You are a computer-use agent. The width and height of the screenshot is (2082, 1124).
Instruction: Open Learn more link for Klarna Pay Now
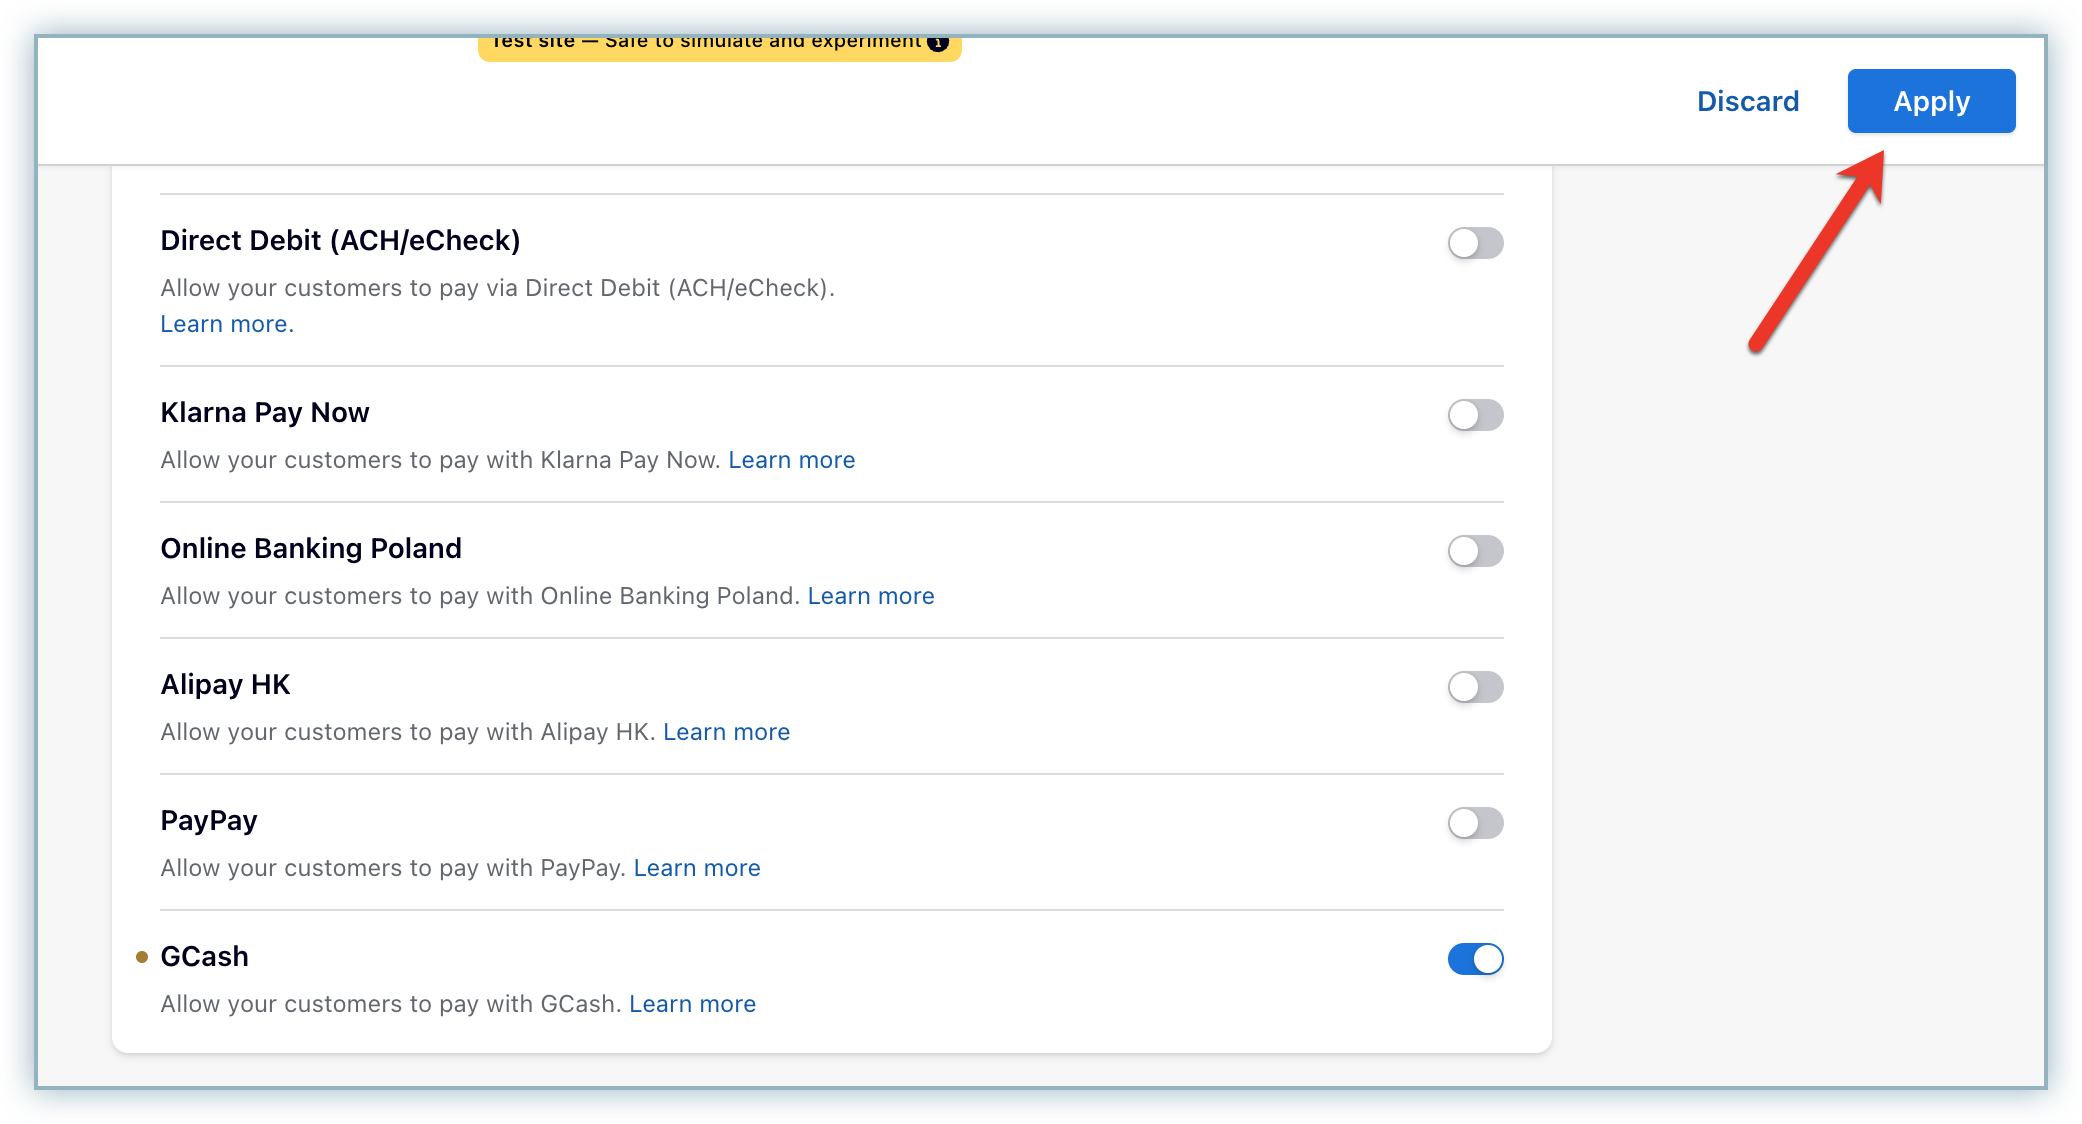tap(792, 460)
